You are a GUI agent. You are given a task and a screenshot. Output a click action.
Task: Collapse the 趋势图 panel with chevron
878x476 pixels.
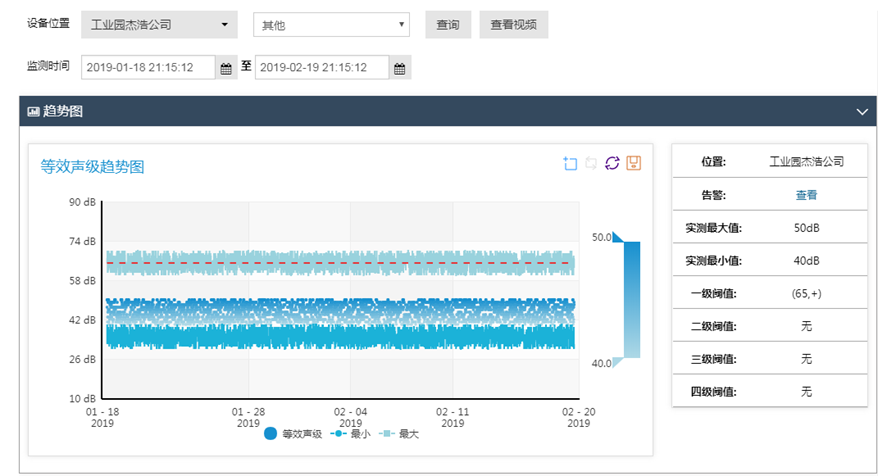(862, 111)
